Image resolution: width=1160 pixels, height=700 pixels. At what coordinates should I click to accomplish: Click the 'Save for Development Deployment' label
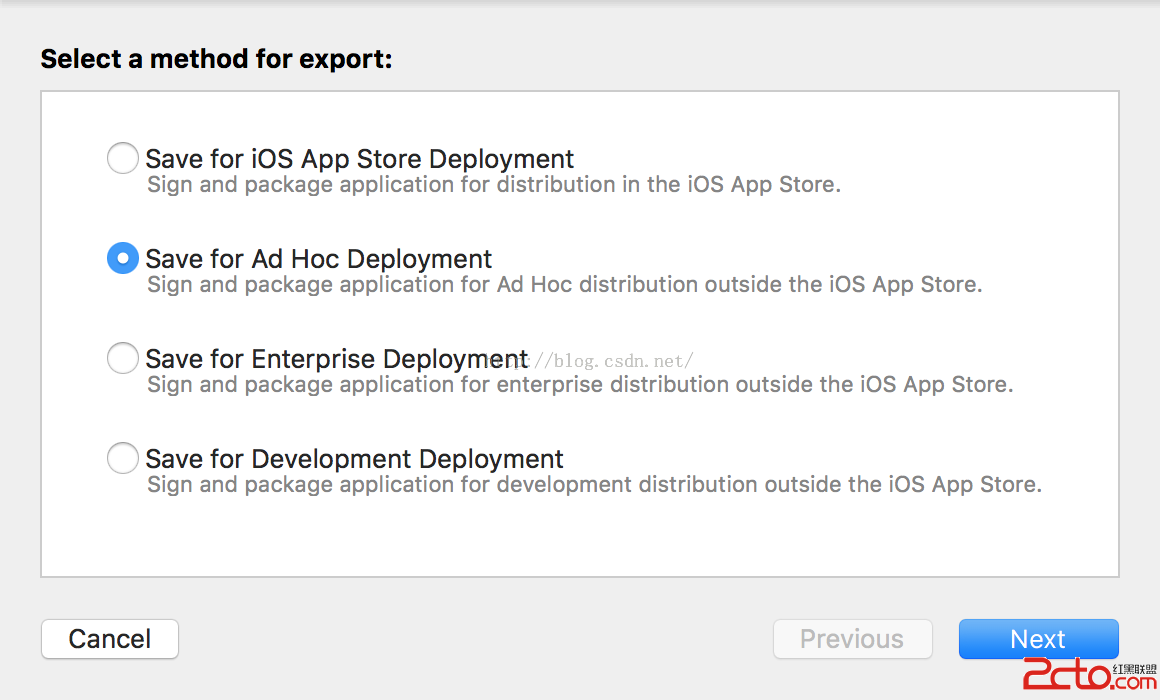[355, 459]
